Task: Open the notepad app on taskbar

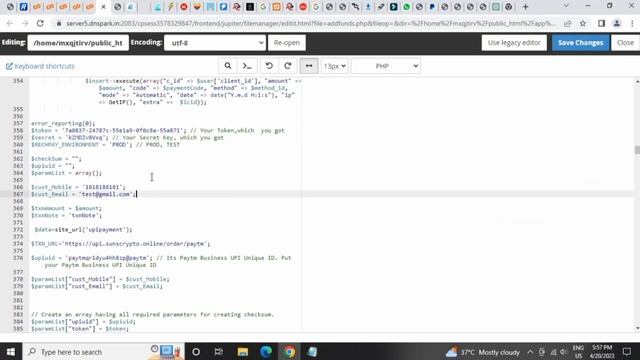Action: click(x=313, y=352)
